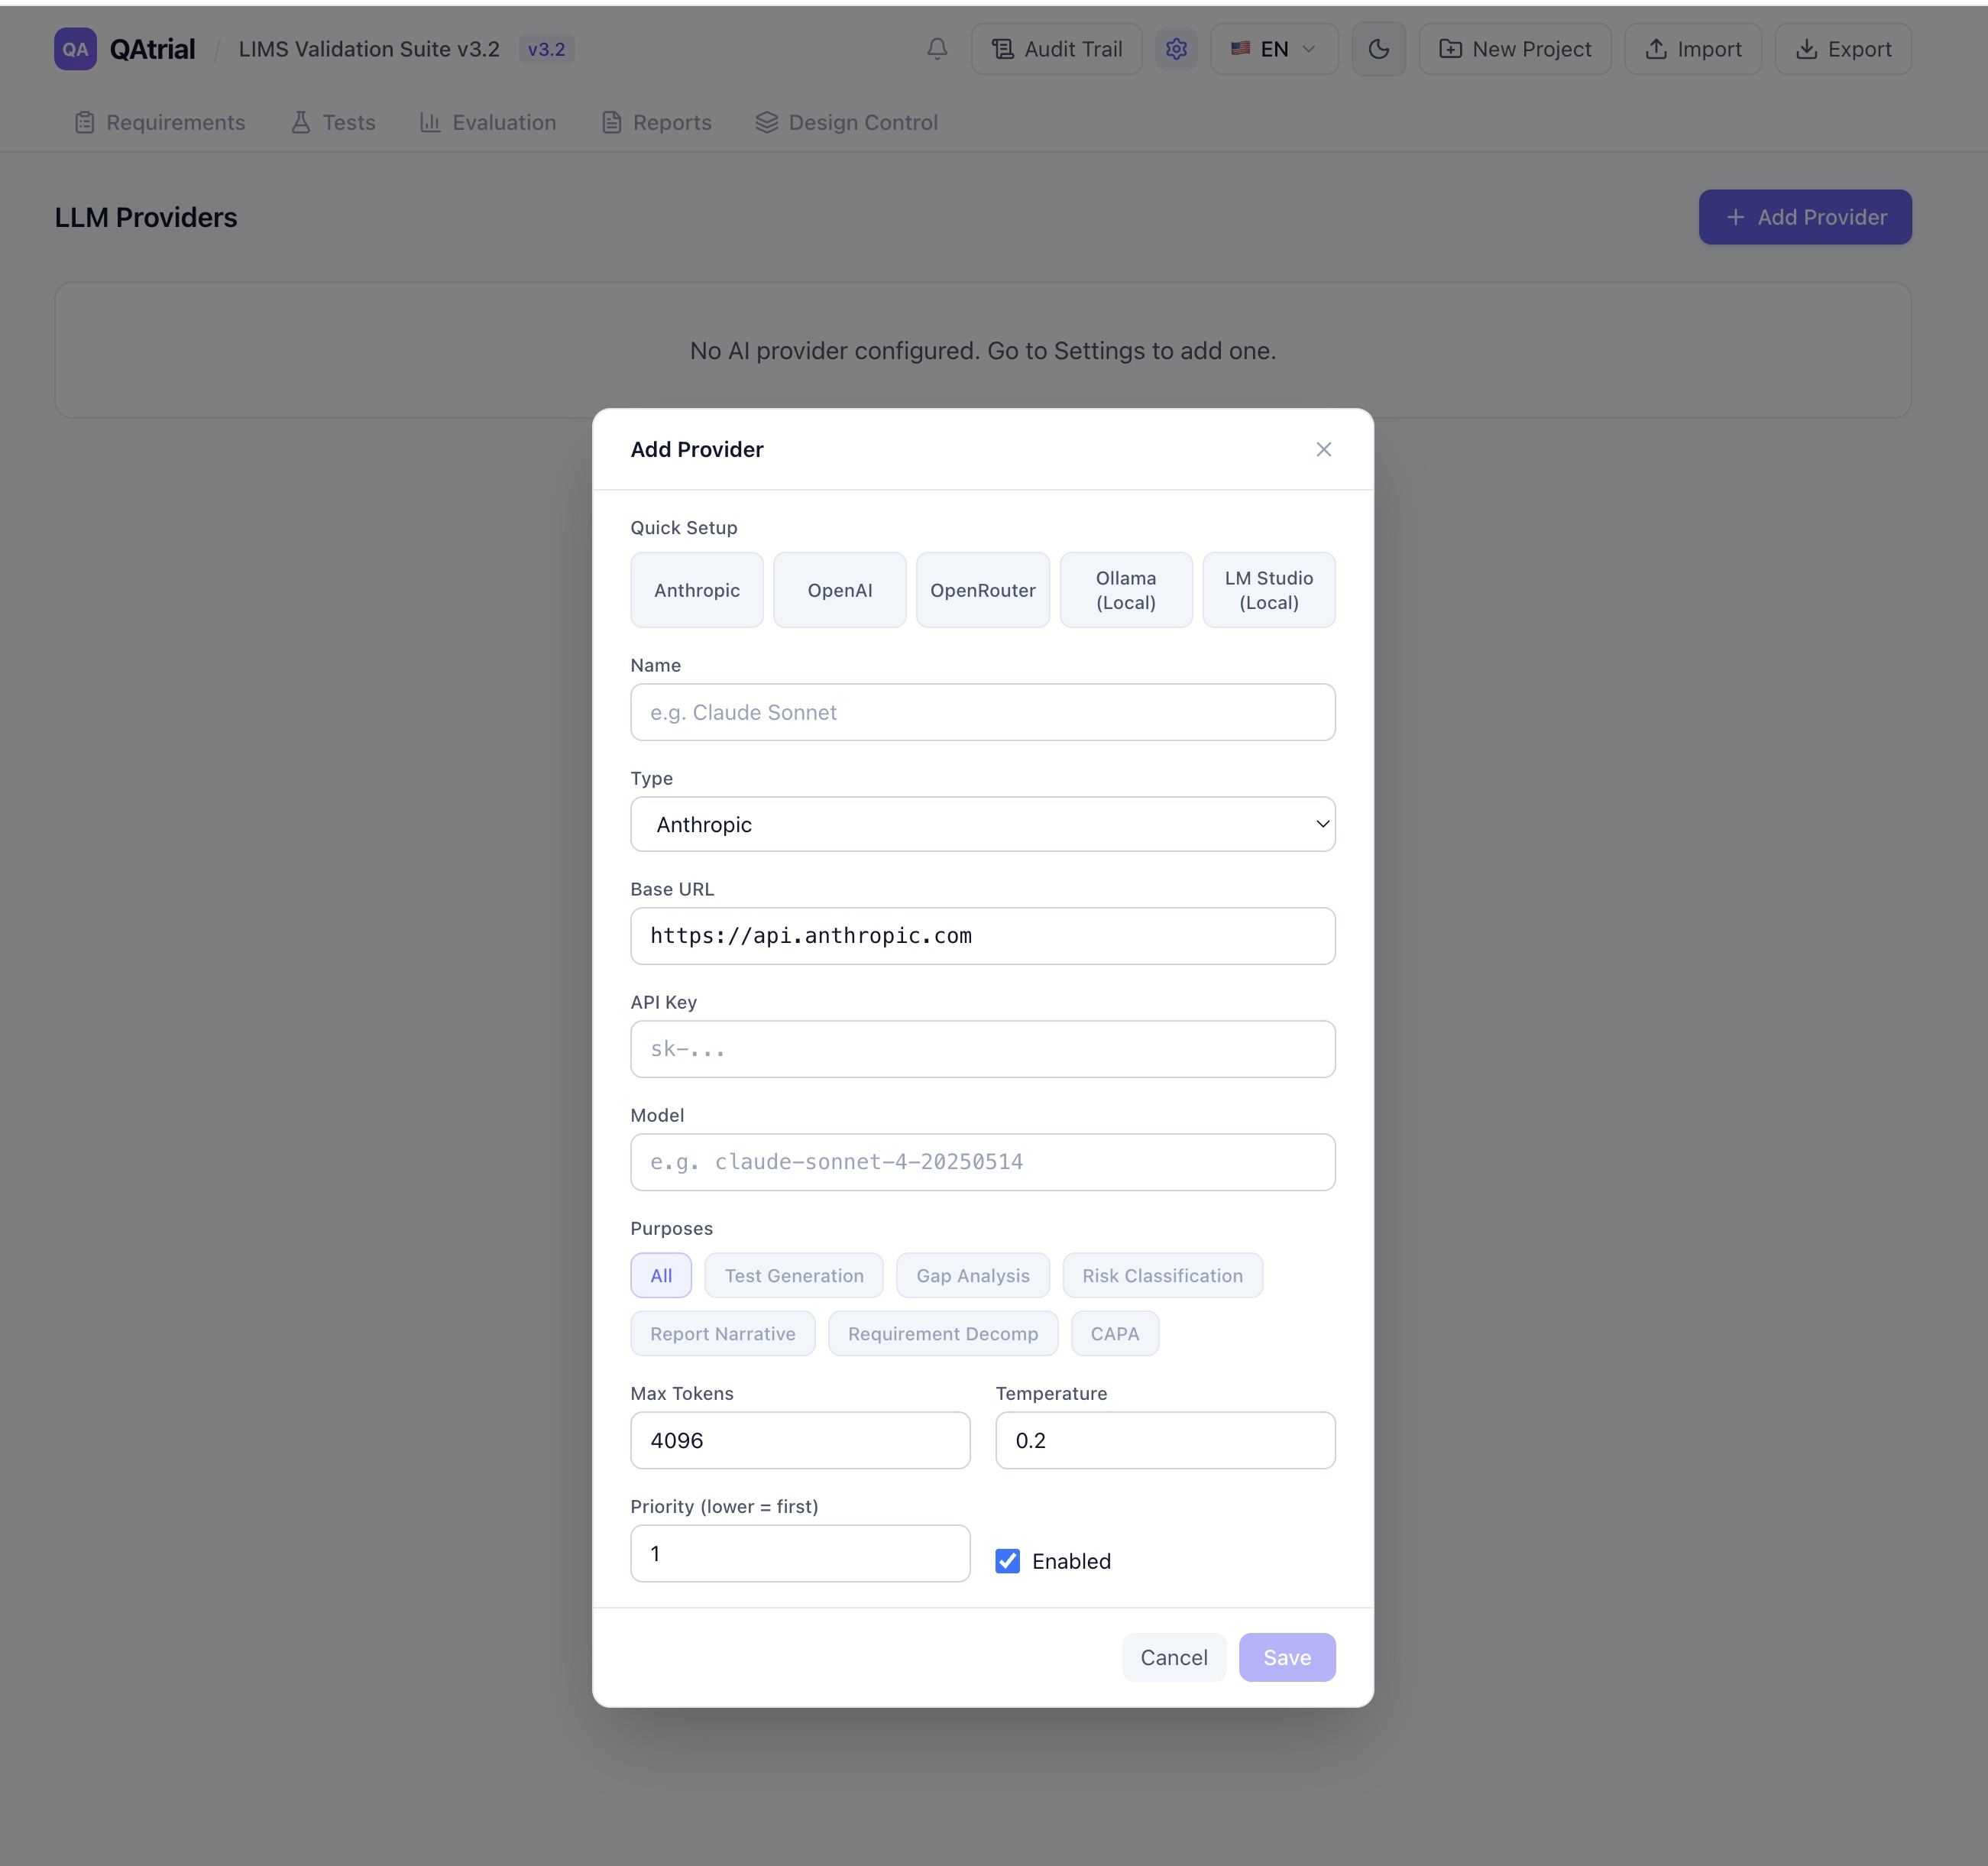Uncheck the Enabled checkbox
1988x1866 pixels.
1007,1561
